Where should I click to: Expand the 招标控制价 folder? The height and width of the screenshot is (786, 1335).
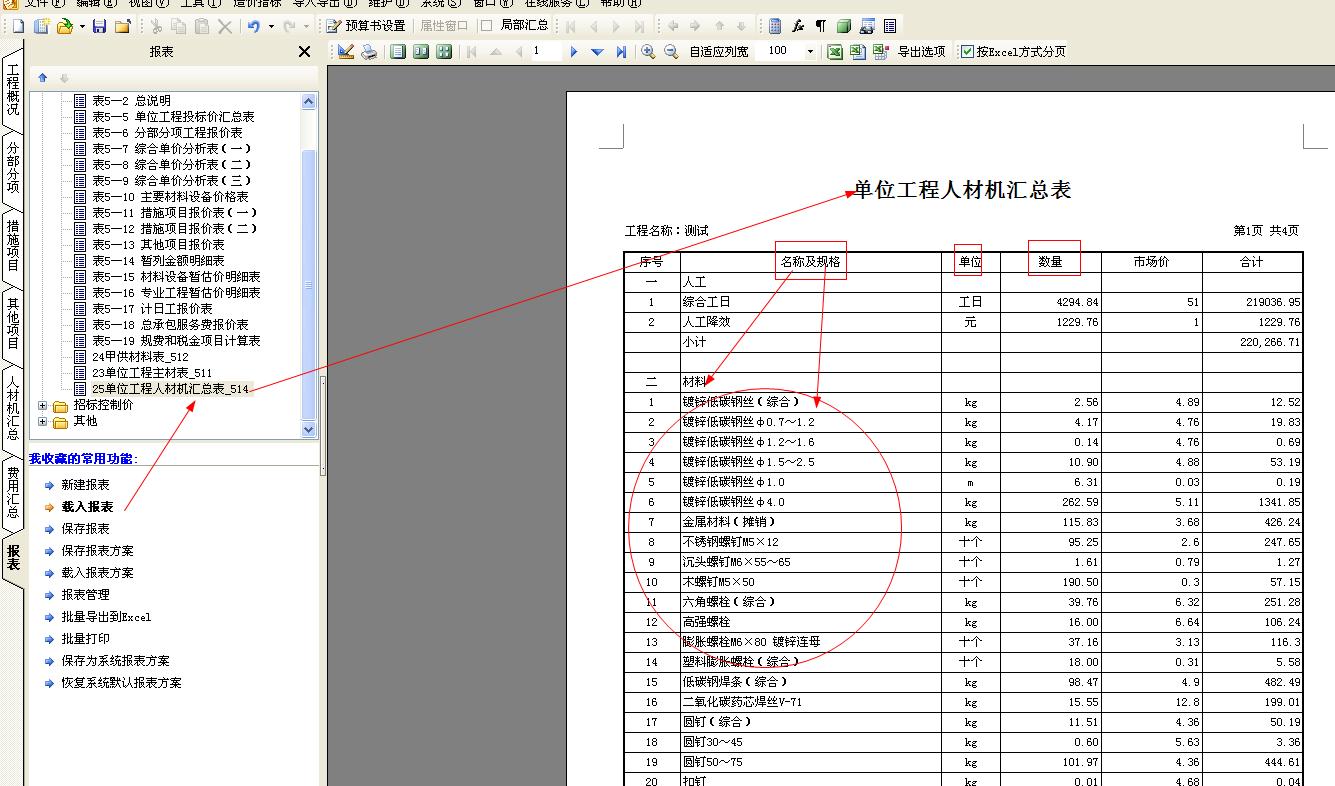click(42, 405)
